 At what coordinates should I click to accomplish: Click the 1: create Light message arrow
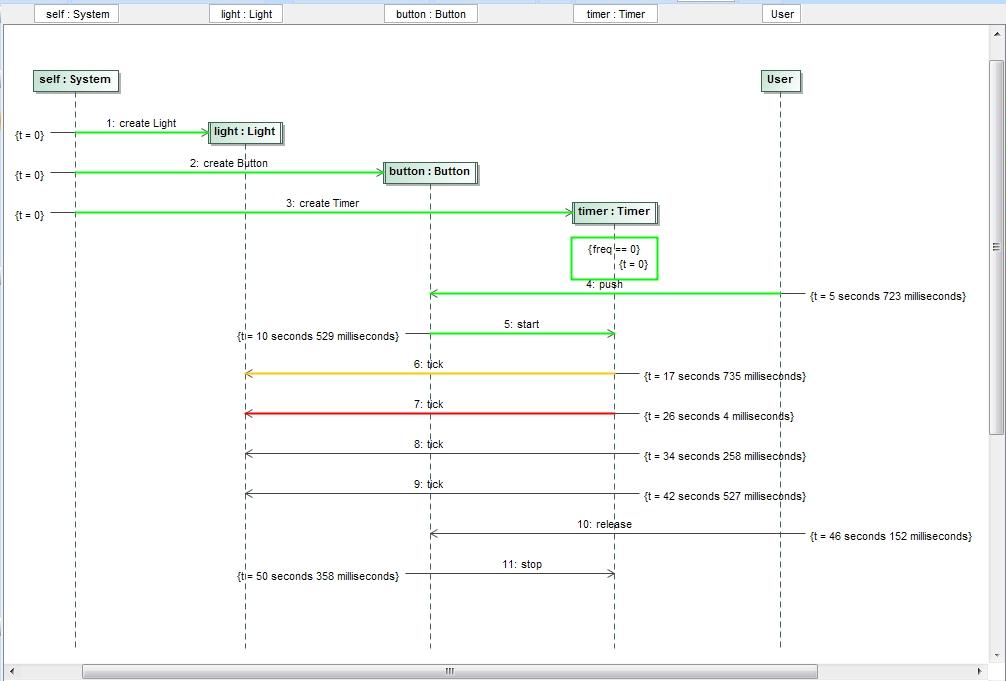140,133
